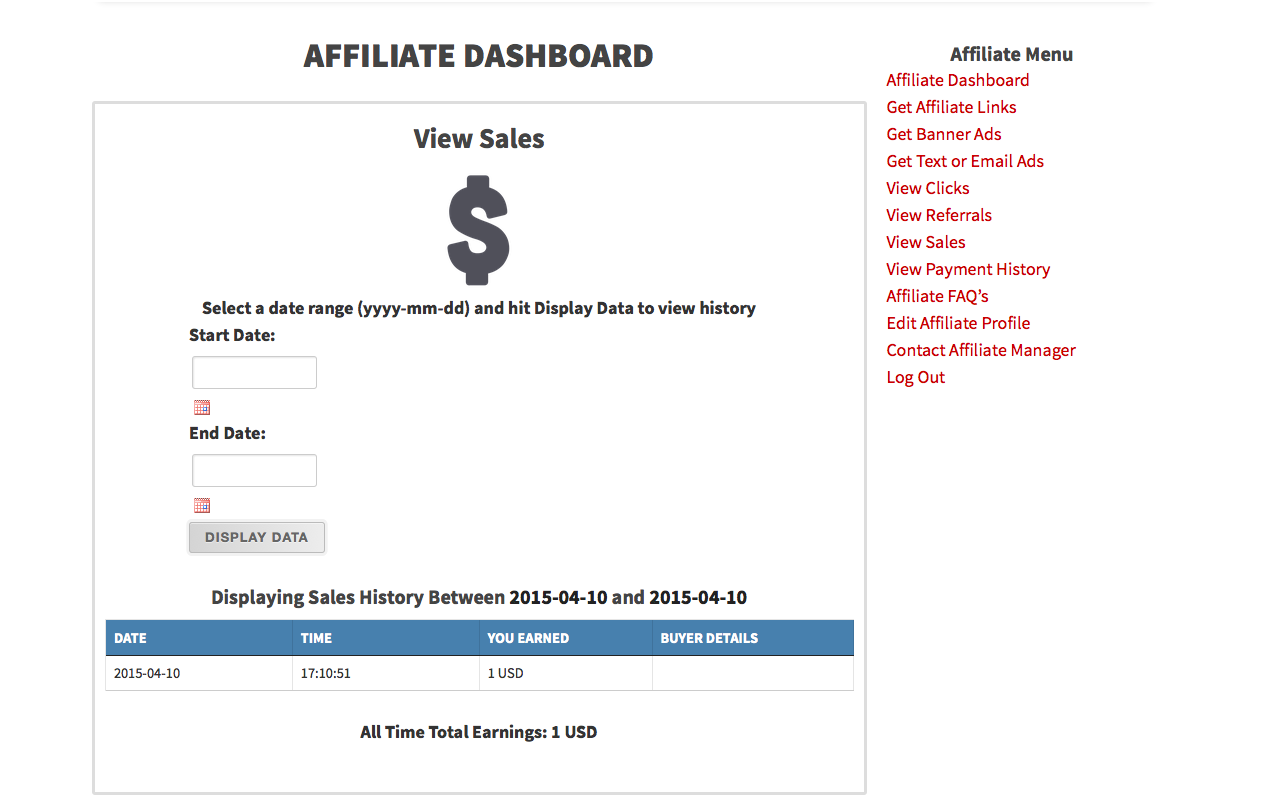Select the 17:10:51 time cell
Screen dimensions: 1285x796
coord(386,673)
